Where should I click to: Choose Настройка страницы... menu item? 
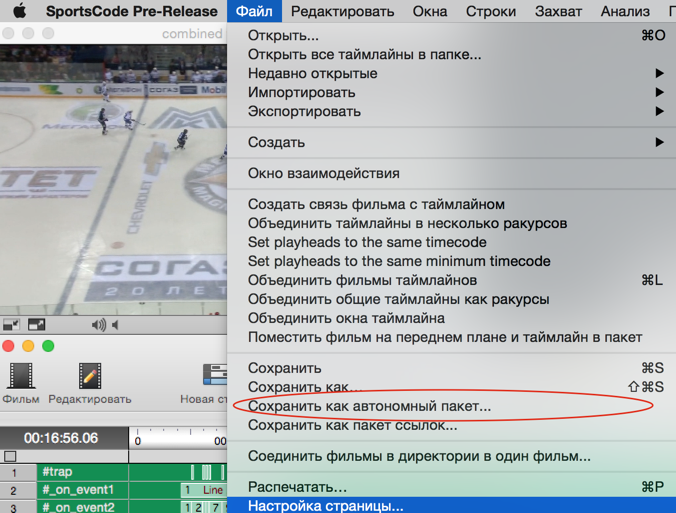[451, 505]
